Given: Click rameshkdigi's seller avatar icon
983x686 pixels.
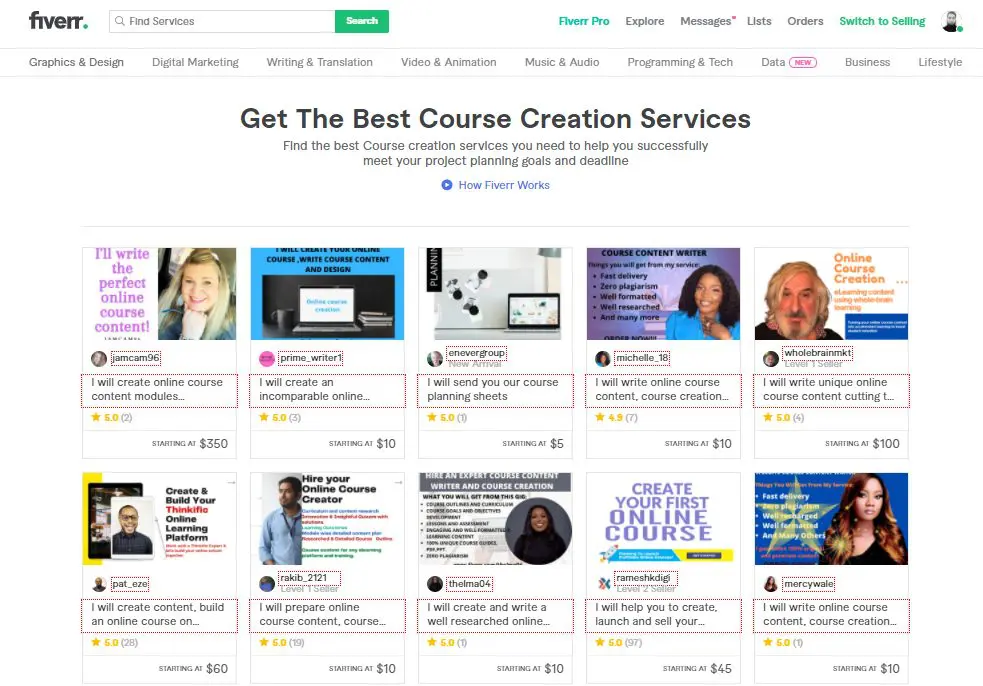Looking at the screenshot, I should pos(604,584).
